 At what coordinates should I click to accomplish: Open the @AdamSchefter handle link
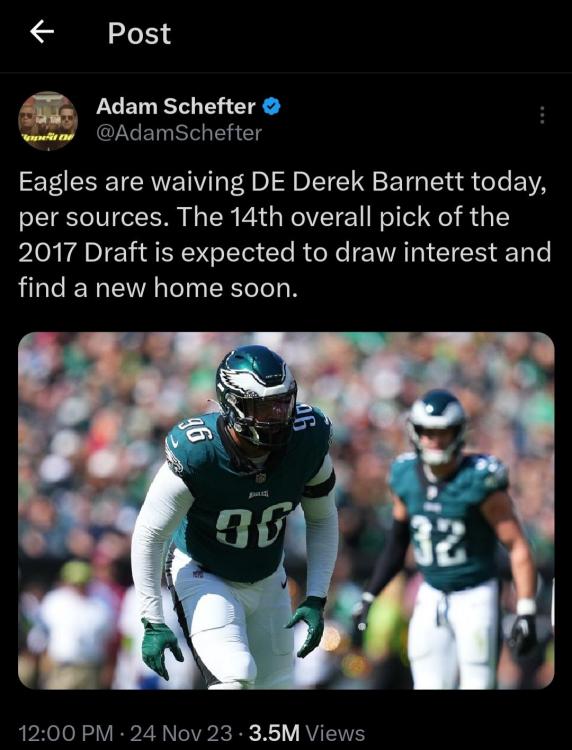[179, 133]
